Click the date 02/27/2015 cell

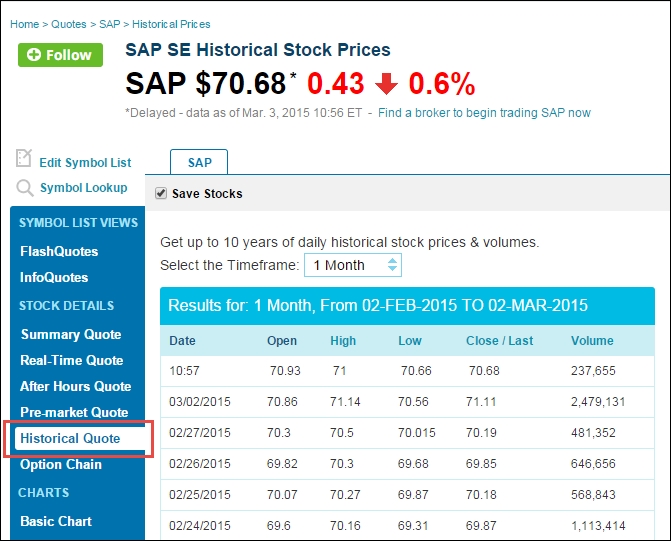pyautogui.click(x=200, y=433)
